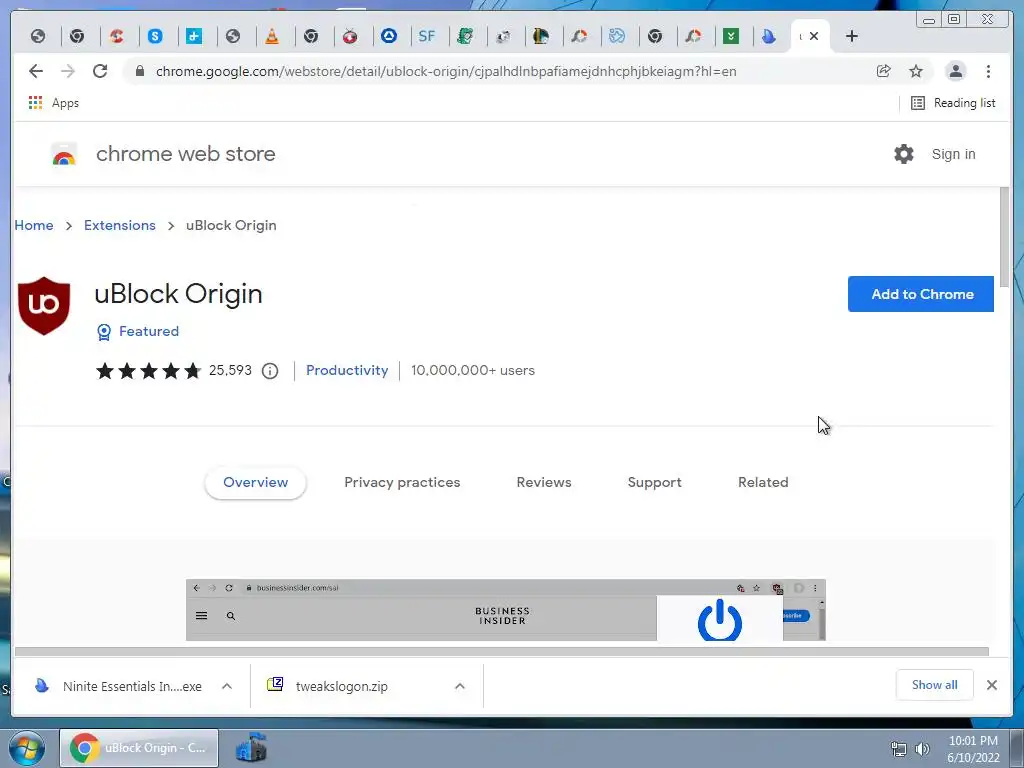Viewport: 1024px width, 768px height.
Task: Click the Featured badge
Action: [137, 331]
